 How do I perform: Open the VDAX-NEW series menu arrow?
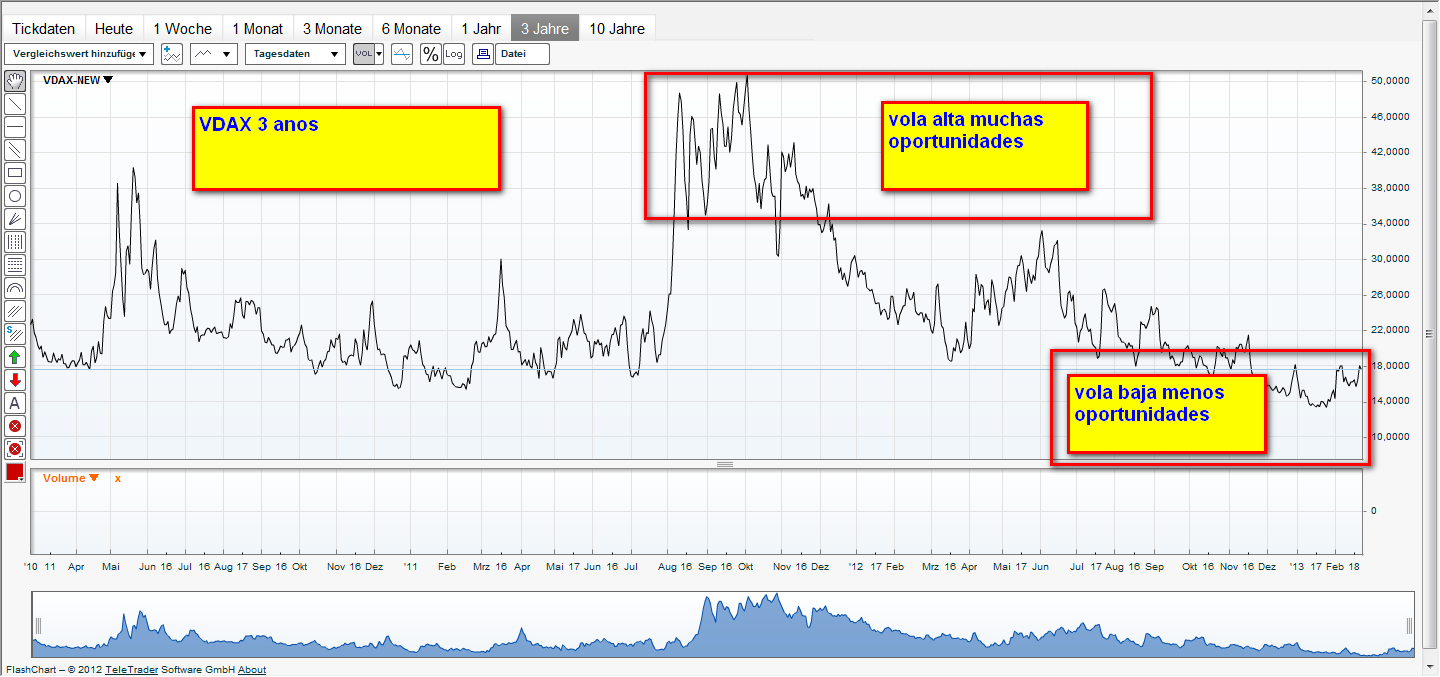click(108, 80)
